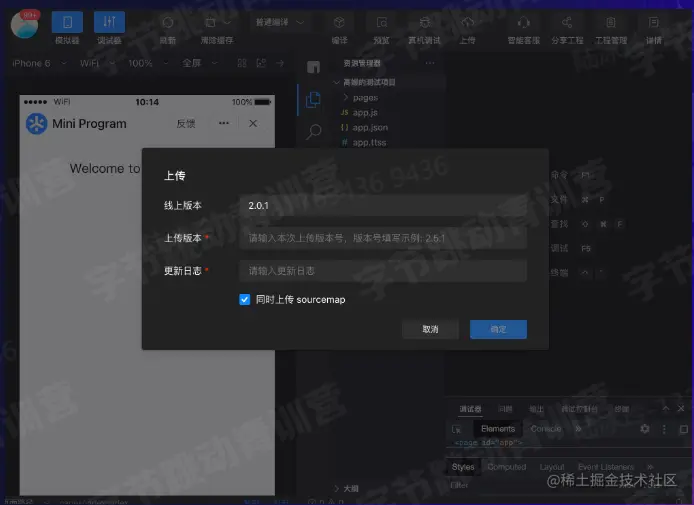Open the 普通编译 compile mode dropdown
The height and width of the screenshot is (505, 694).
tap(280, 22)
